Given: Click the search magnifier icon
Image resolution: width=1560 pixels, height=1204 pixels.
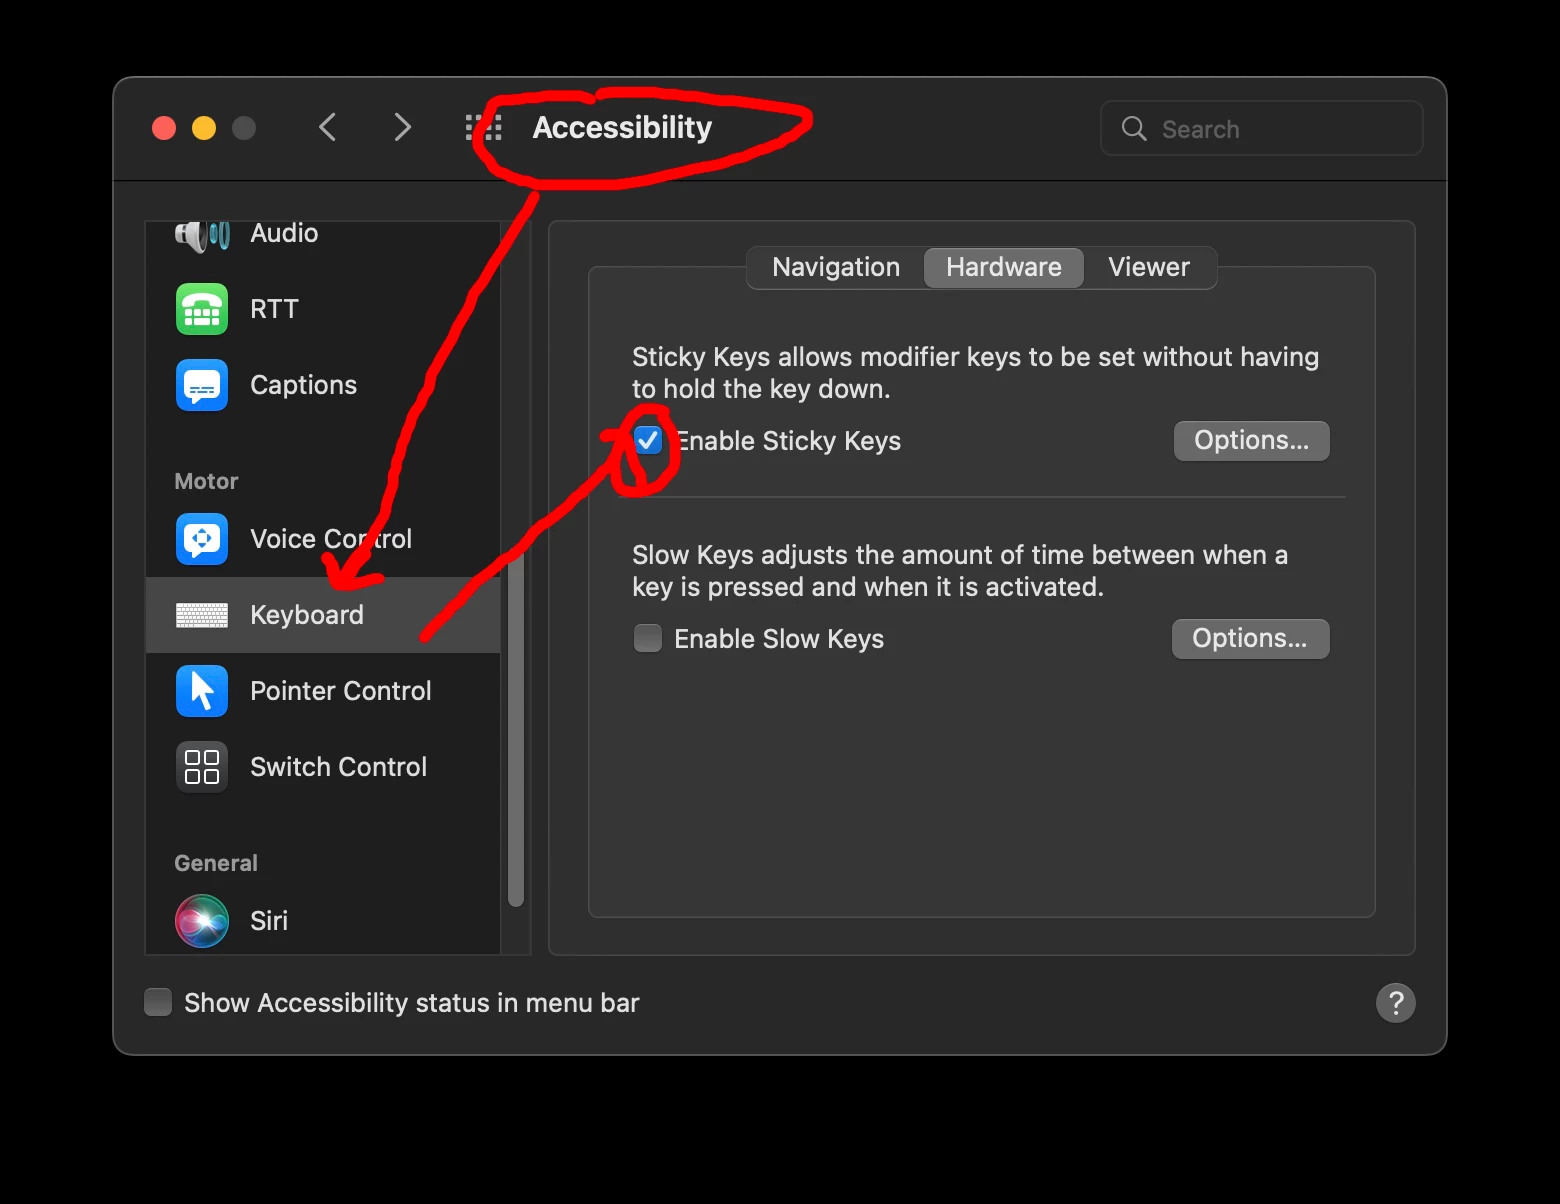Looking at the screenshot, I should pyautogui.click(x=1134, y=128).
